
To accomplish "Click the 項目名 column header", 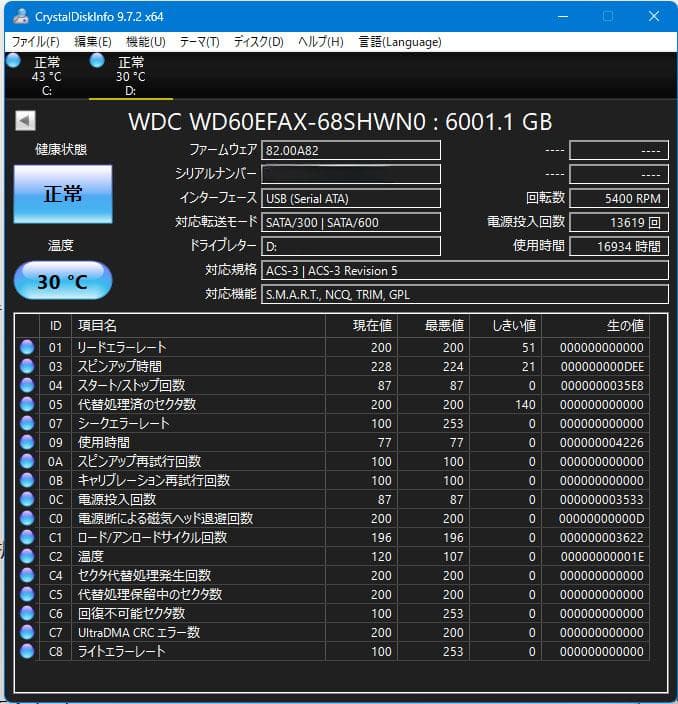I will 198,326.
